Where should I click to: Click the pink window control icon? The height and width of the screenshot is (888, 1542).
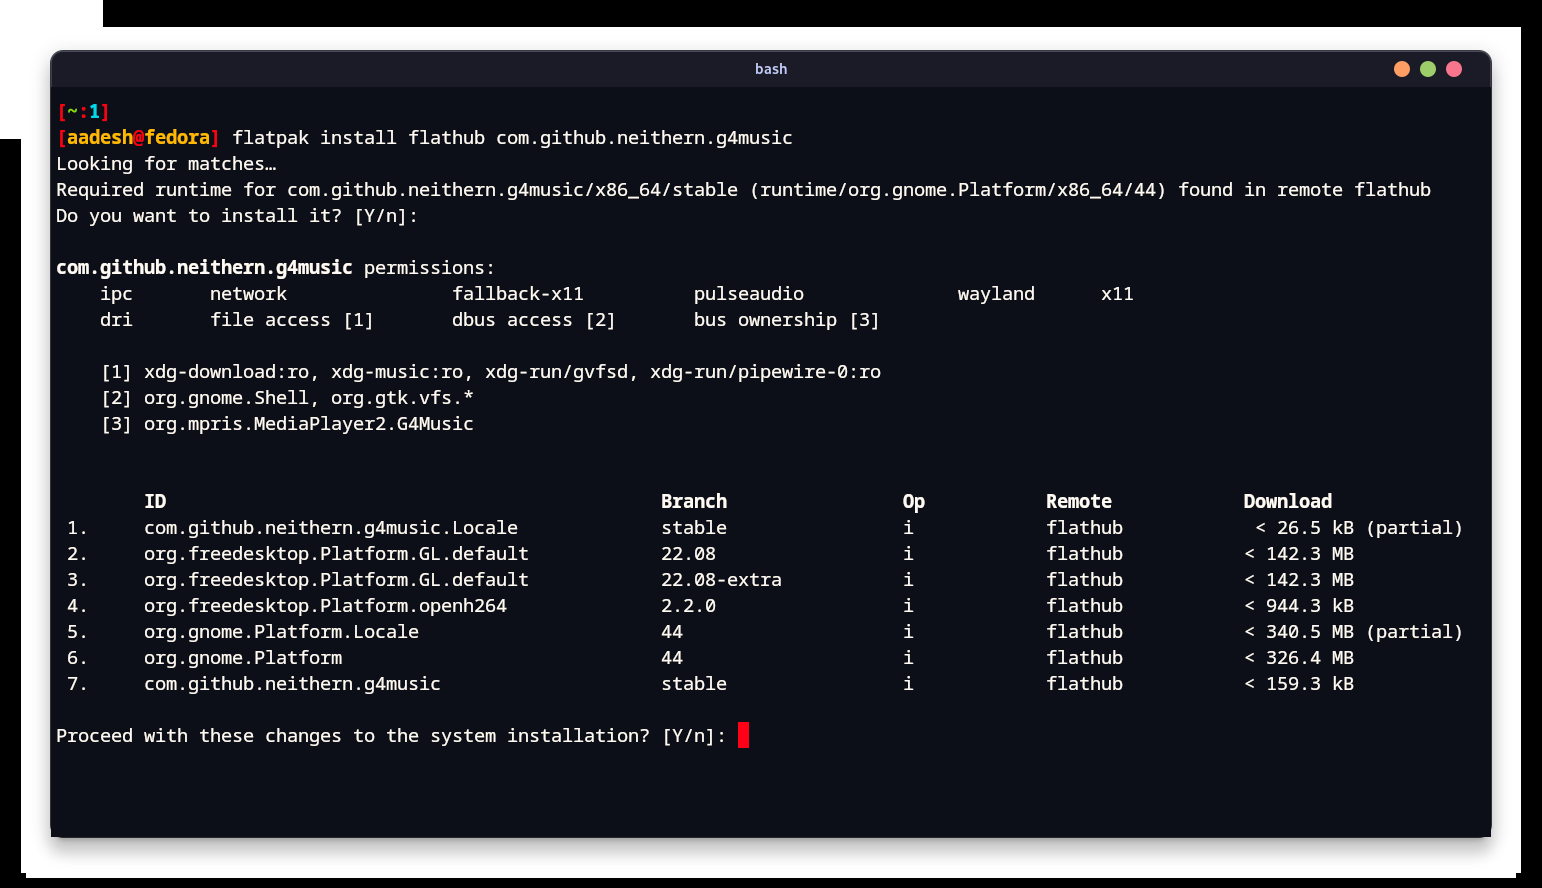point(1453,69)
